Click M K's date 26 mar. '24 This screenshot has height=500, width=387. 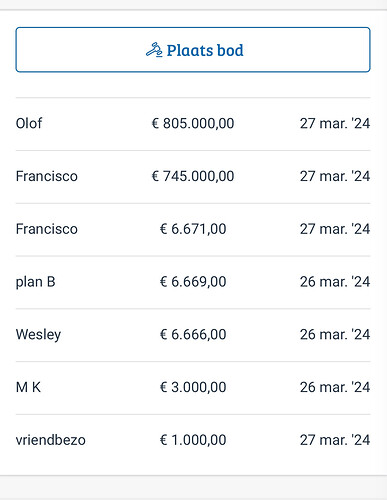[x=335, y=387]
